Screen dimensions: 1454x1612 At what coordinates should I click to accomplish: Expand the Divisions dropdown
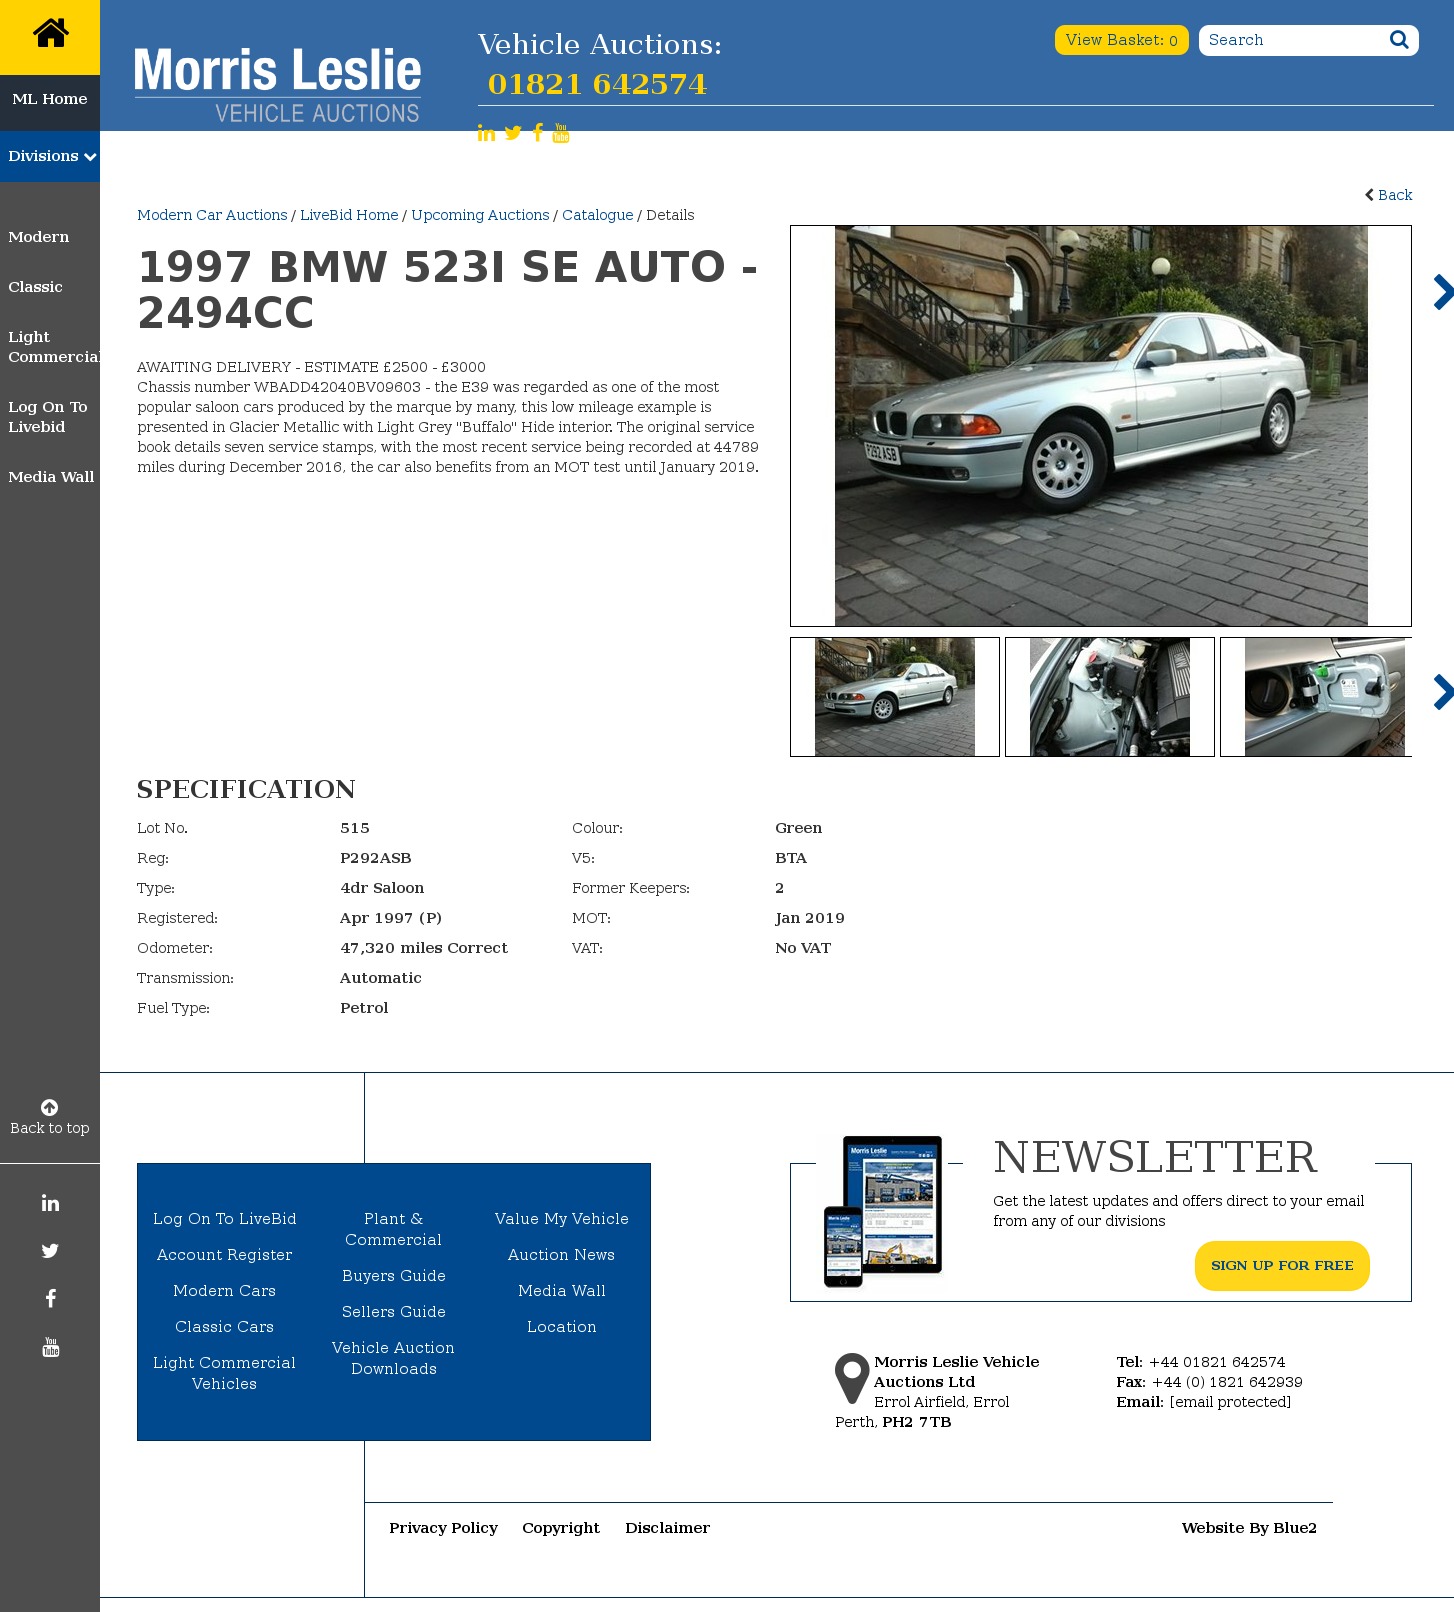click(50, 156)
